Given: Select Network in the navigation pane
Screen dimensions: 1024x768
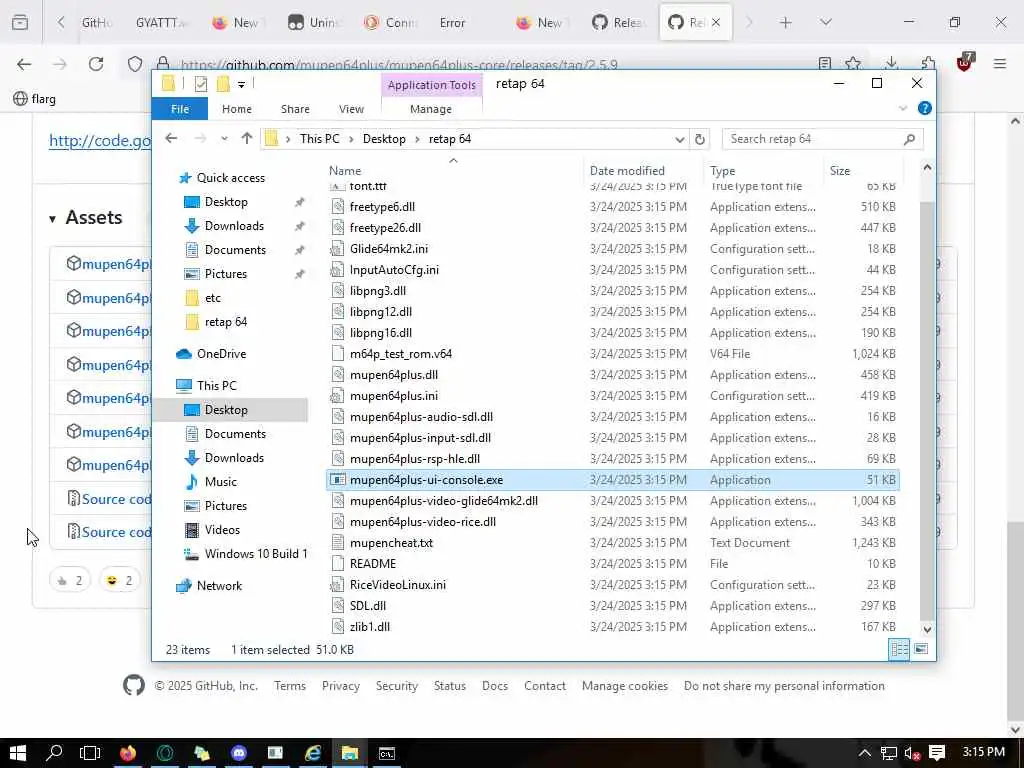Looking at the screenshot, I should tap(219, 586).
